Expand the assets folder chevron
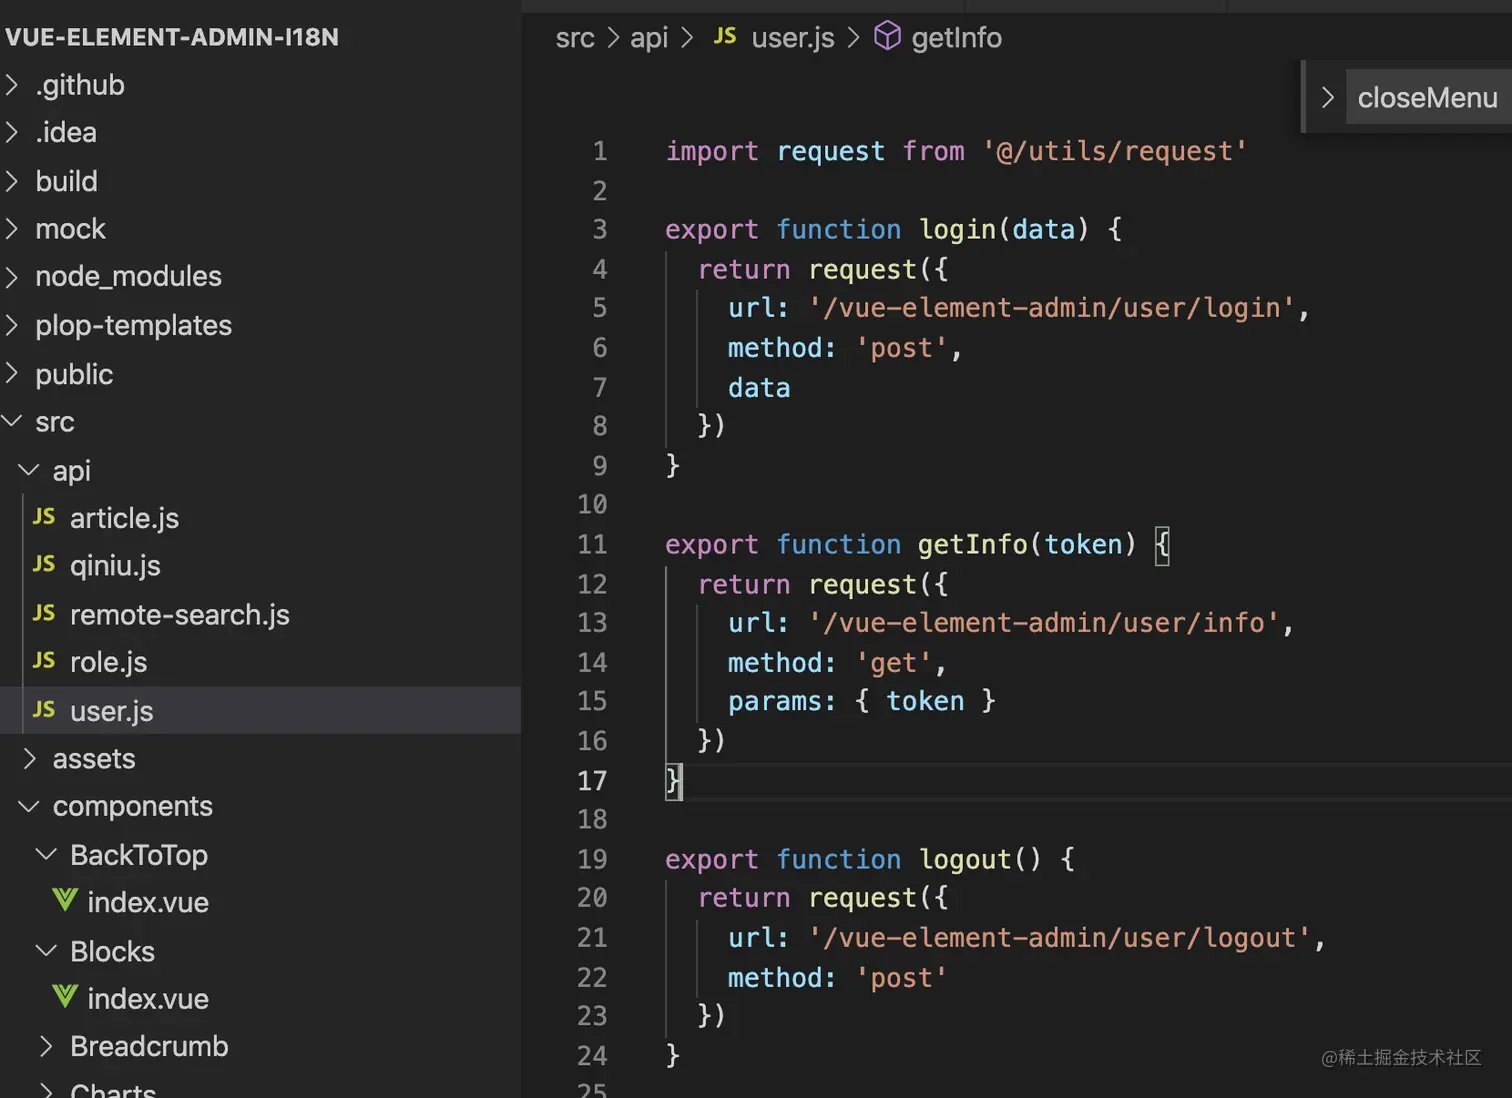 point(30,759)
